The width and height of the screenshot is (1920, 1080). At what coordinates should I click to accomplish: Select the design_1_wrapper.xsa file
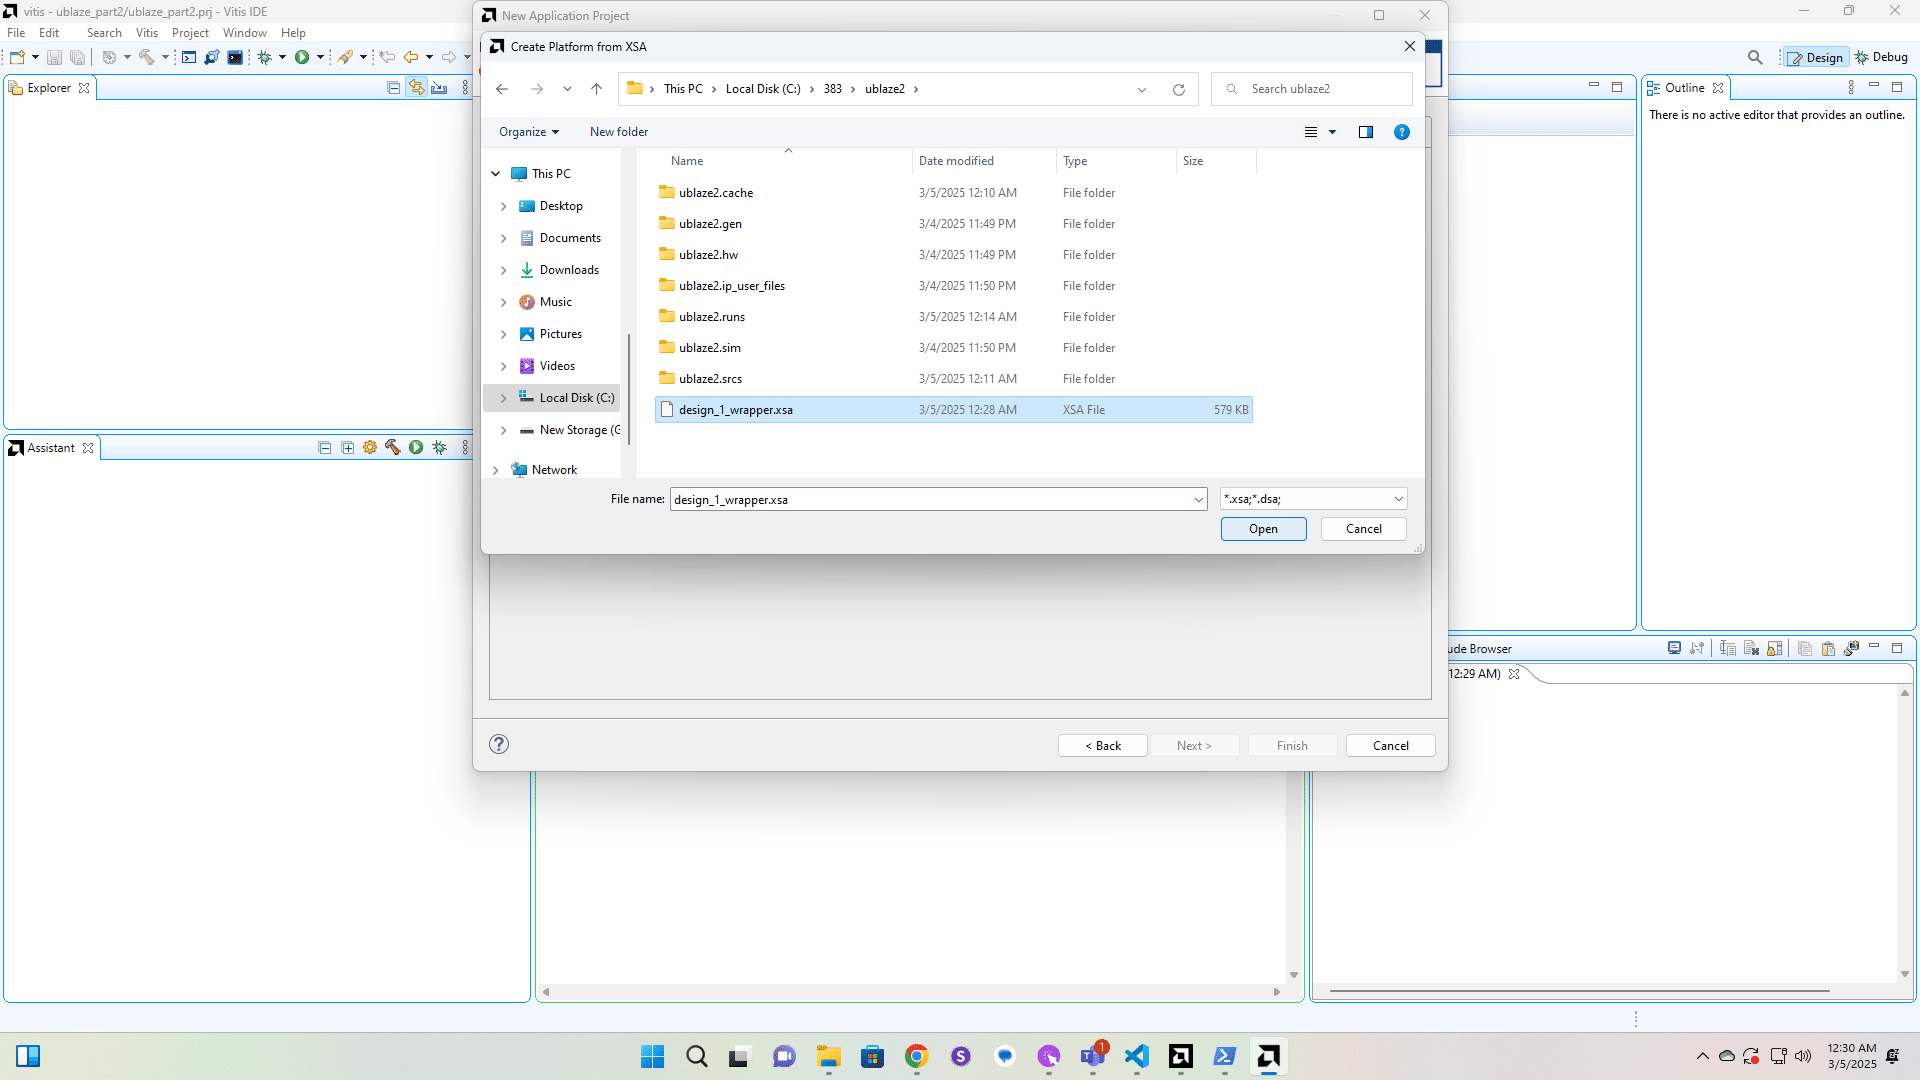(x=736, y=410)
